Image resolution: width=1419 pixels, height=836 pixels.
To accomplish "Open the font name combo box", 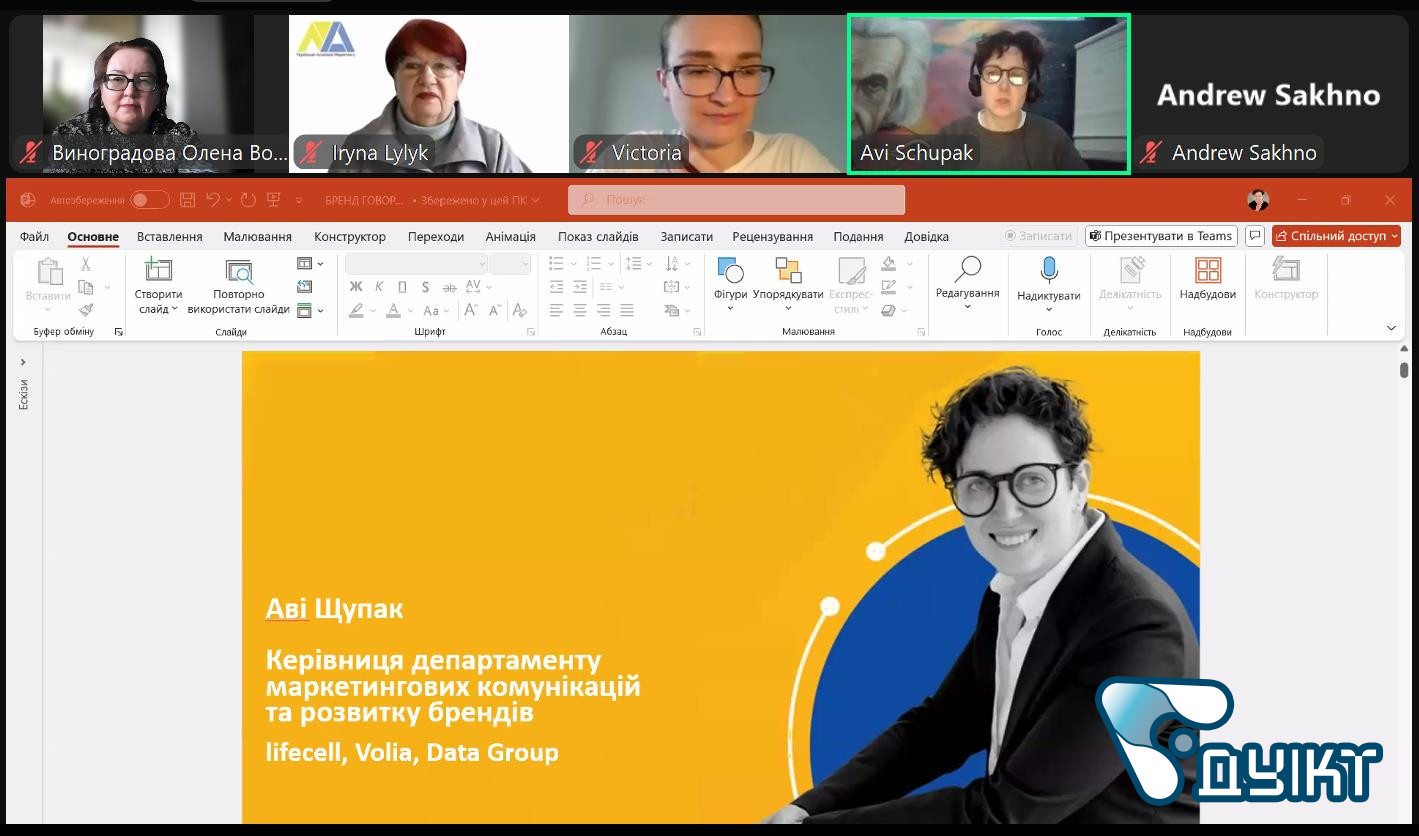I will (x=416, y=264).
